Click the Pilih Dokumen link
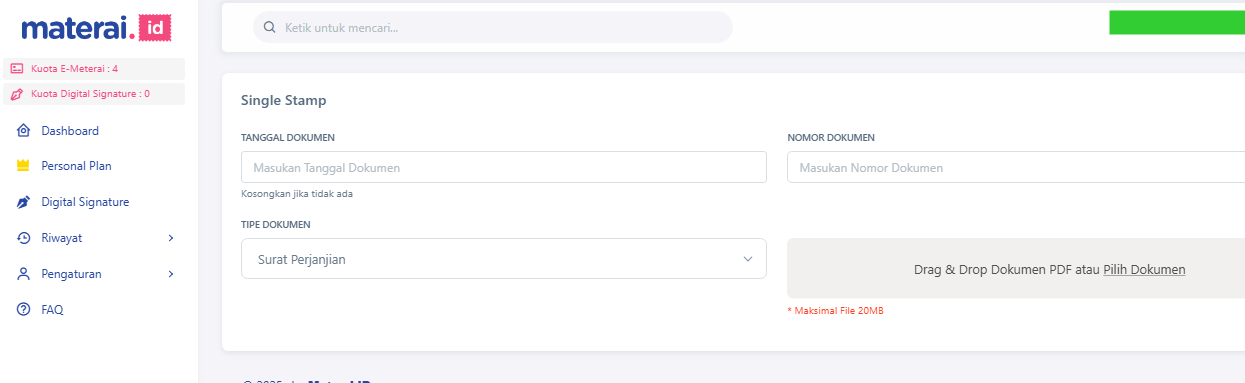This screenshot has height=383, width=1245. [x=1144, y=270]
